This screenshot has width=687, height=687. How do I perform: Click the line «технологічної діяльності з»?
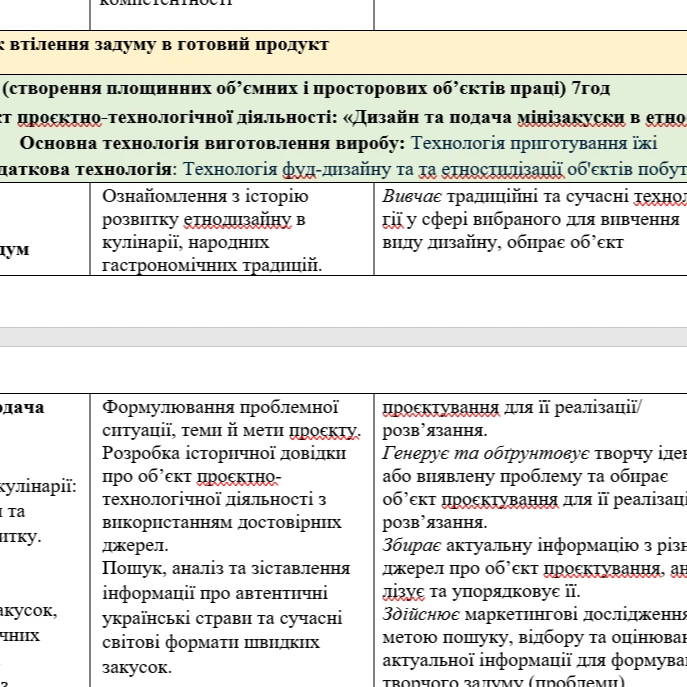pos(214,499)
